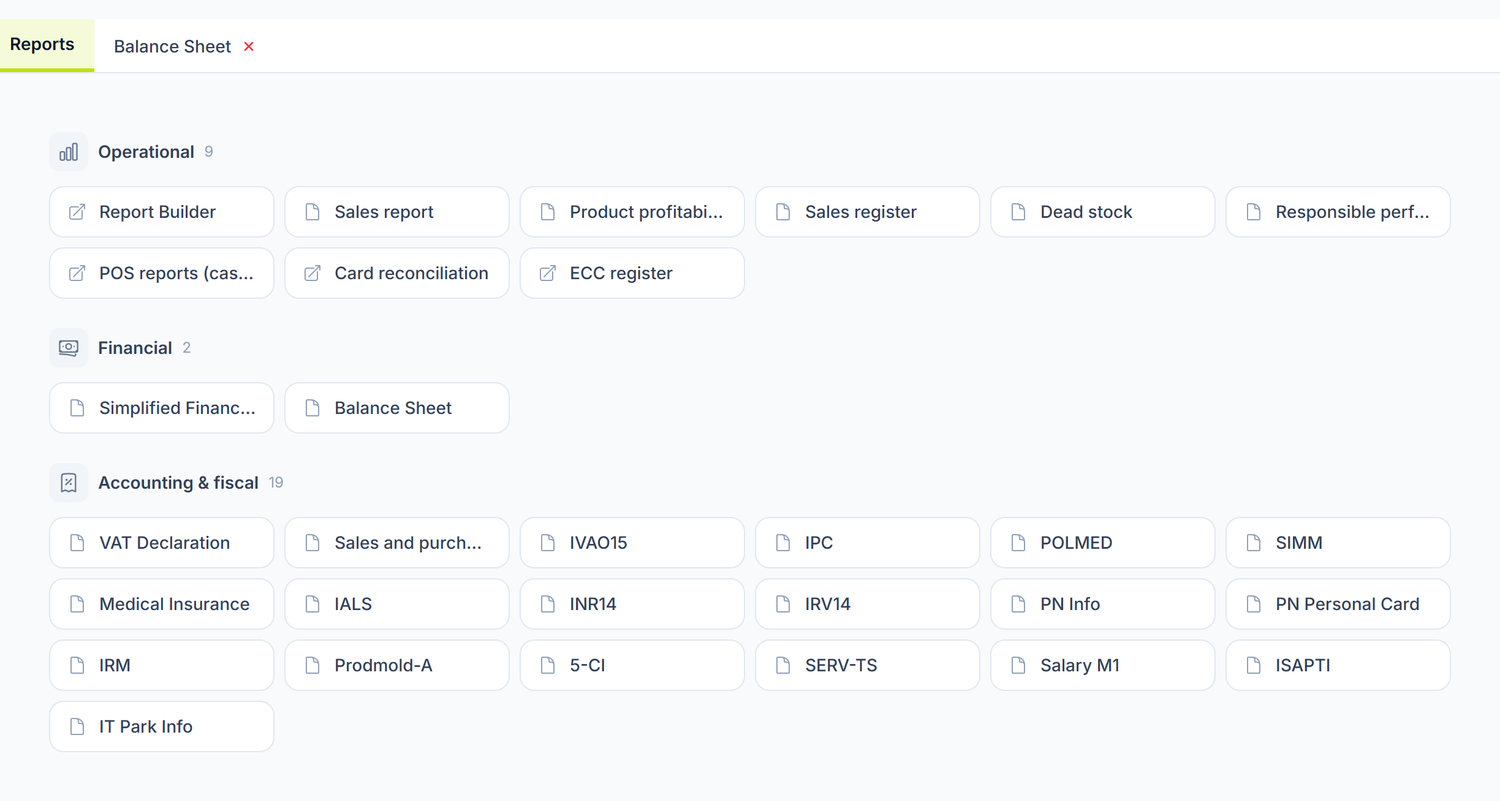This screenshot has height=801, width=1500.
Task: Click the external link icon on Report Builder
Action: coord(77,212)
